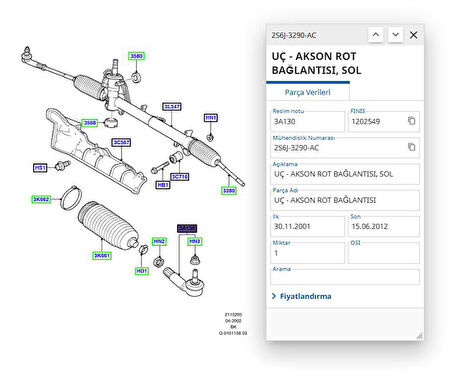Screen dimensions: 452x377
Task: Close the 2S6J-3290-AC part panel
Action: (x=413, y=35)
